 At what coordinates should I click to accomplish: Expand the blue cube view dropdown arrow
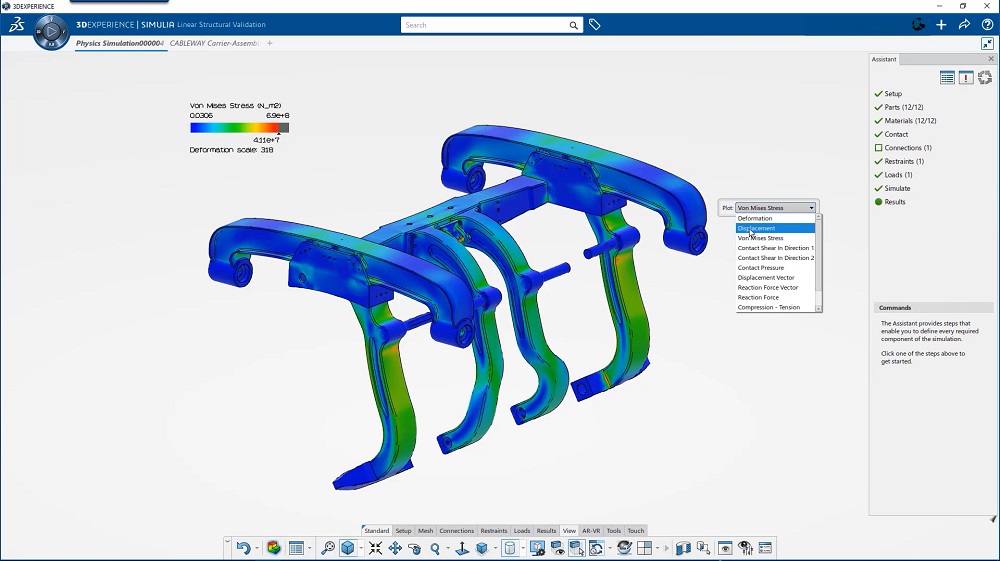(361, 548)
